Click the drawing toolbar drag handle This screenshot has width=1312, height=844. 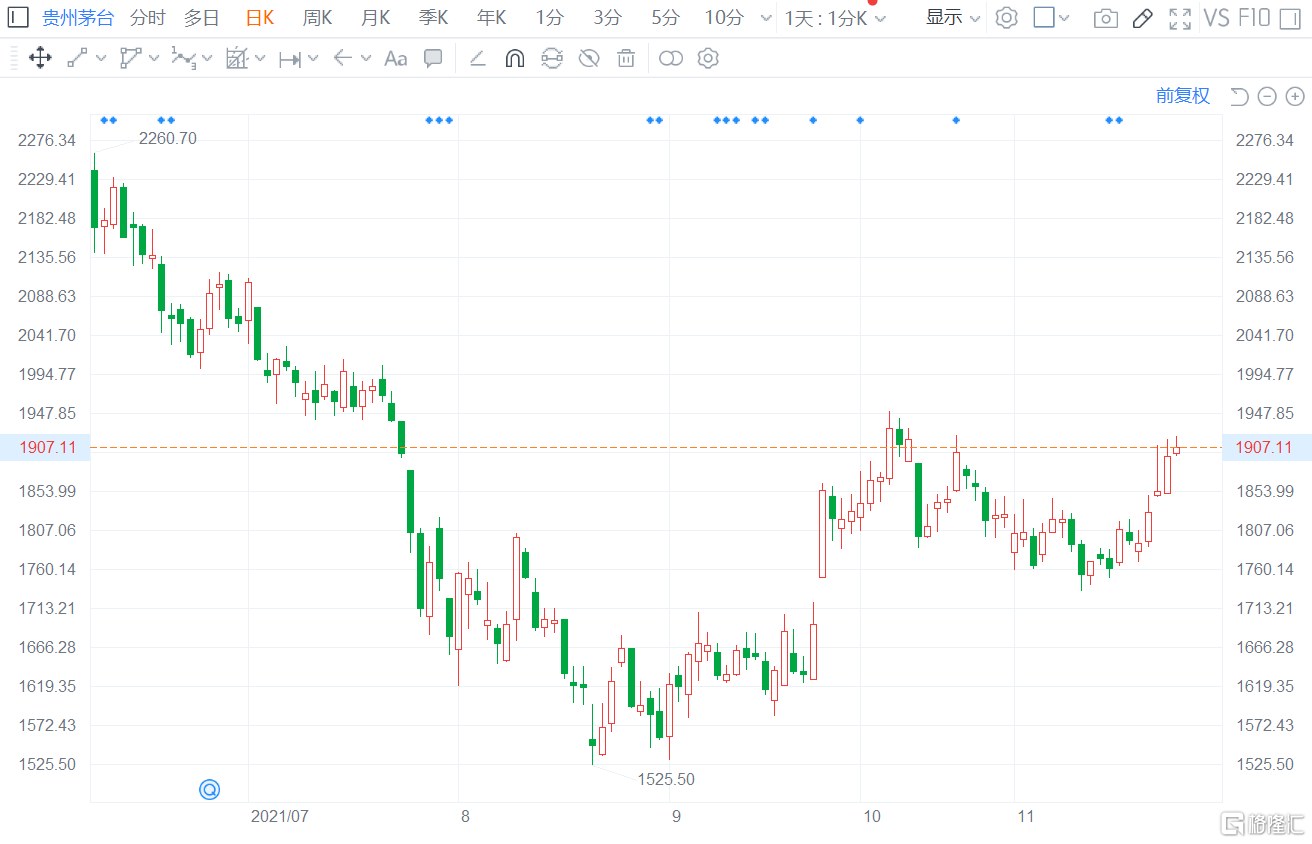(x=14, y=58)
